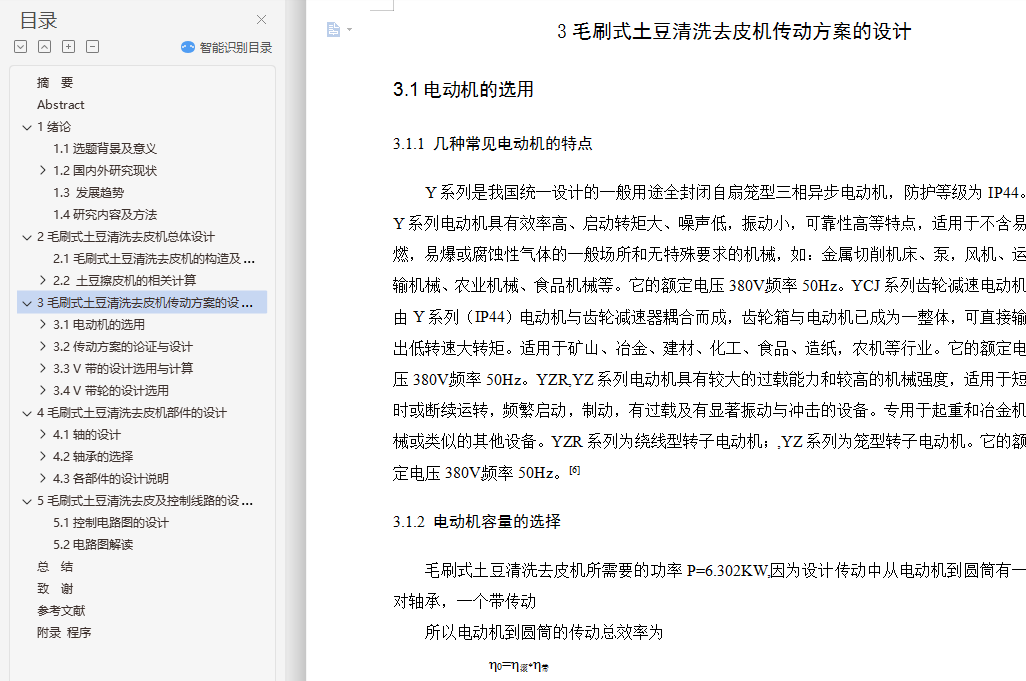This screenshot has width=1026, height=681.
Task: Navigate to 附录 程序
Action: pos(64,633)
